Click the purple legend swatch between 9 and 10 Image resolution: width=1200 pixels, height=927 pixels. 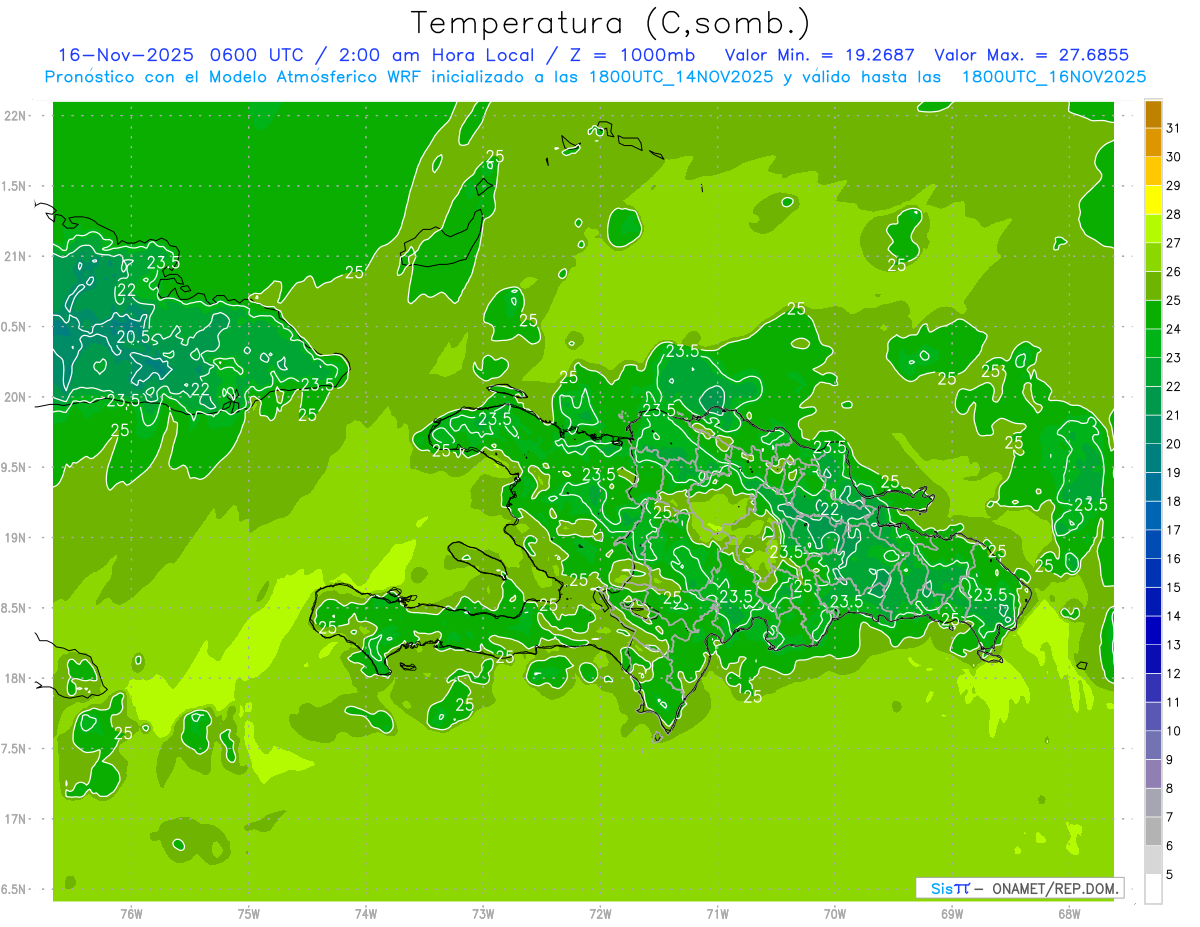1153,745
